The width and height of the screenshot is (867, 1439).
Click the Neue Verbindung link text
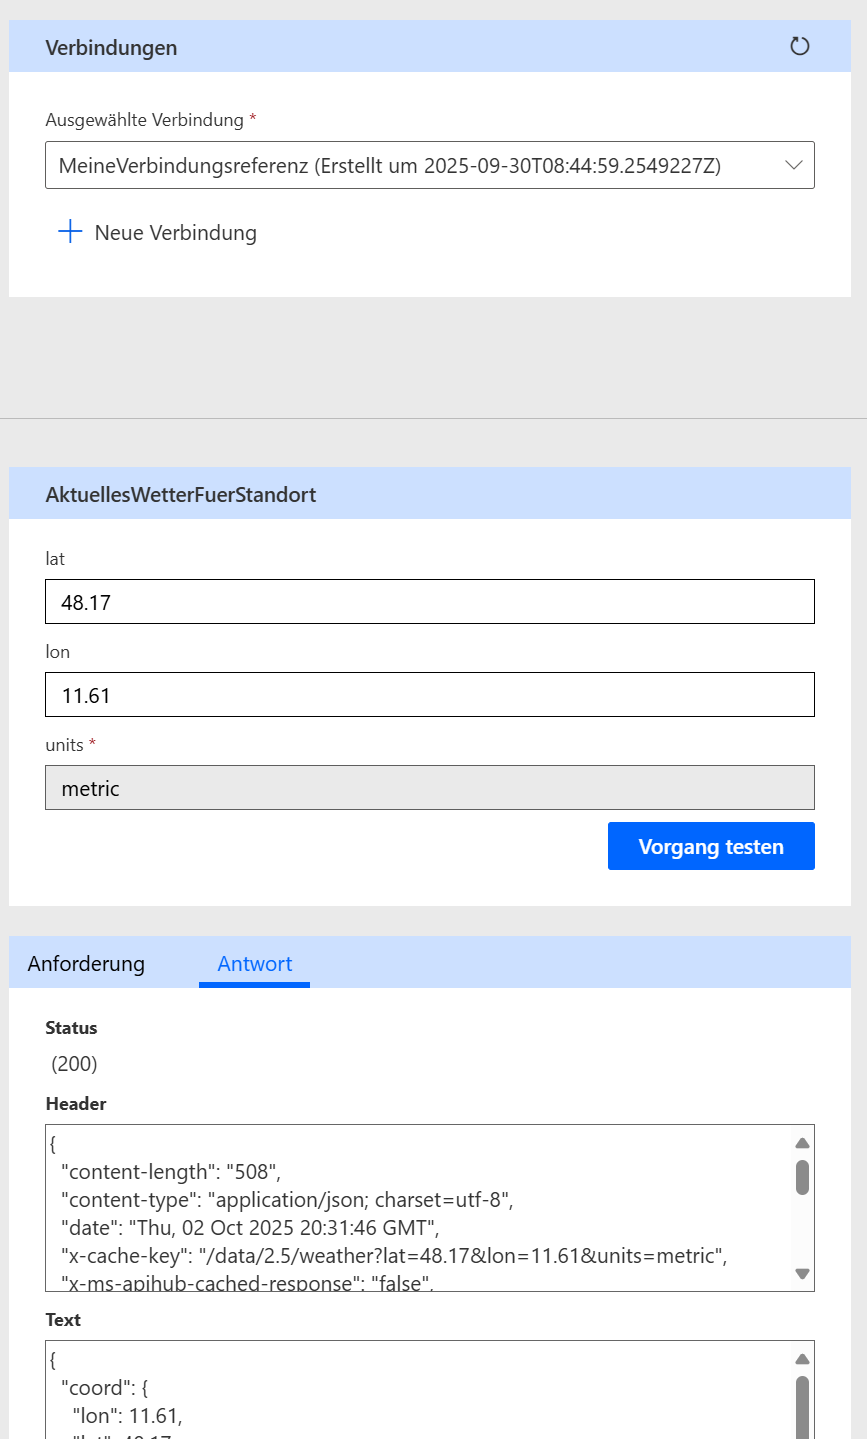176,233
